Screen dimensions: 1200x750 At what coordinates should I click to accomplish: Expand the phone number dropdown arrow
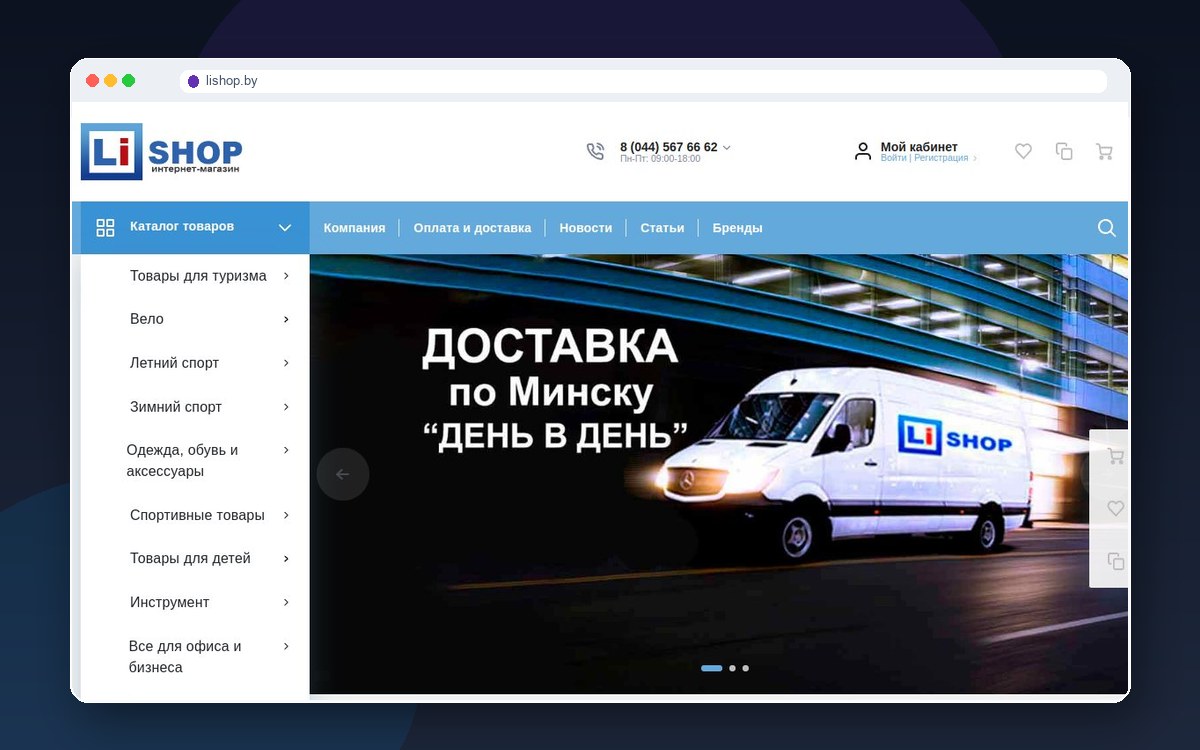(x=727, y=147)
